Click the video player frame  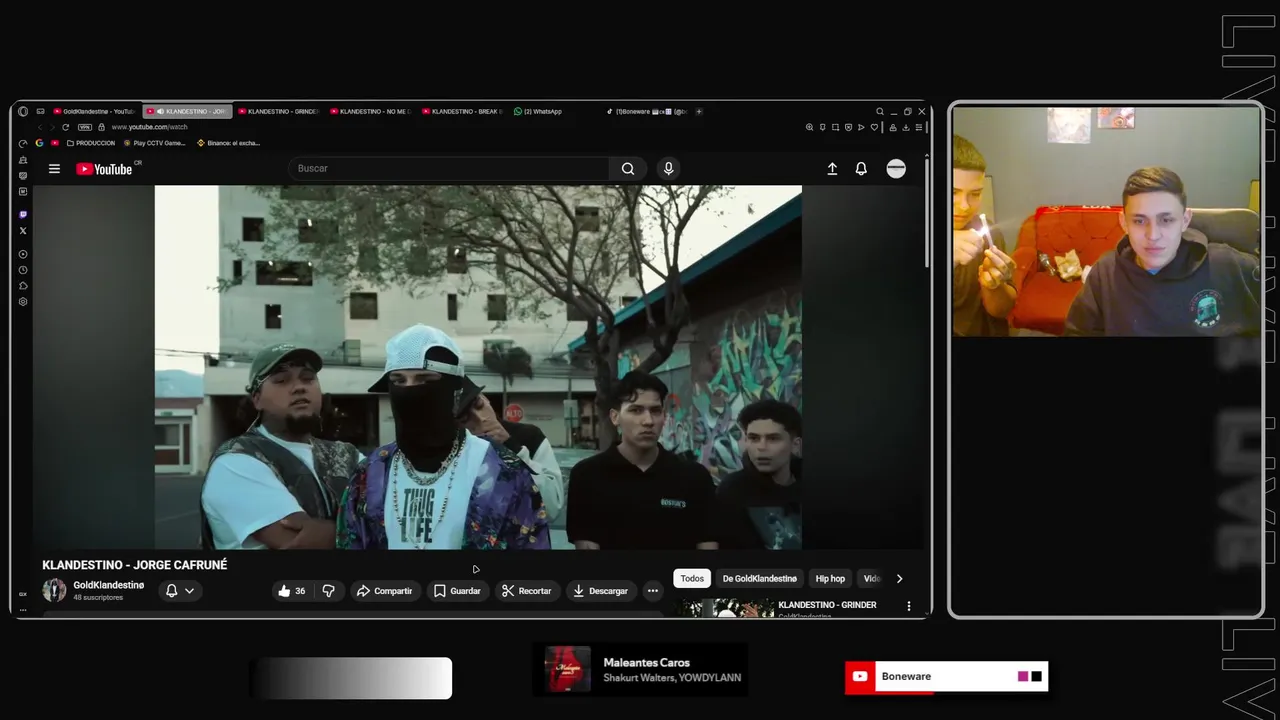(478, 367)
